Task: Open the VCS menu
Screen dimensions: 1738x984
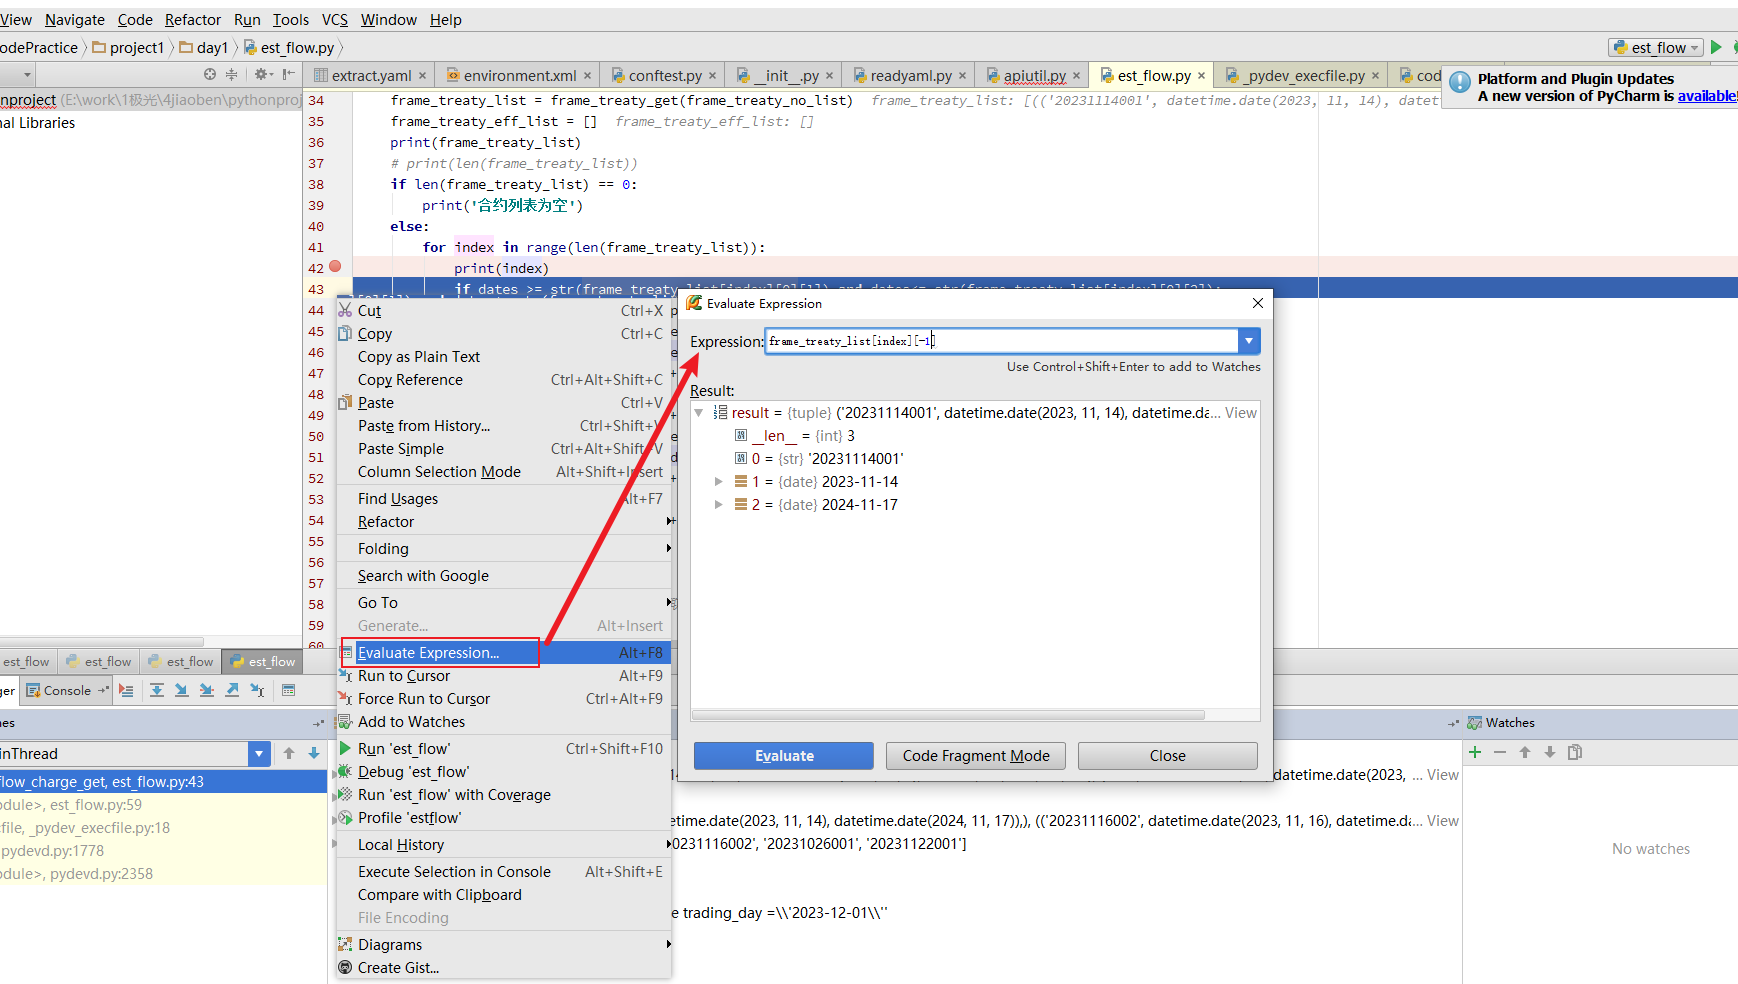Action: click(335, 19)
